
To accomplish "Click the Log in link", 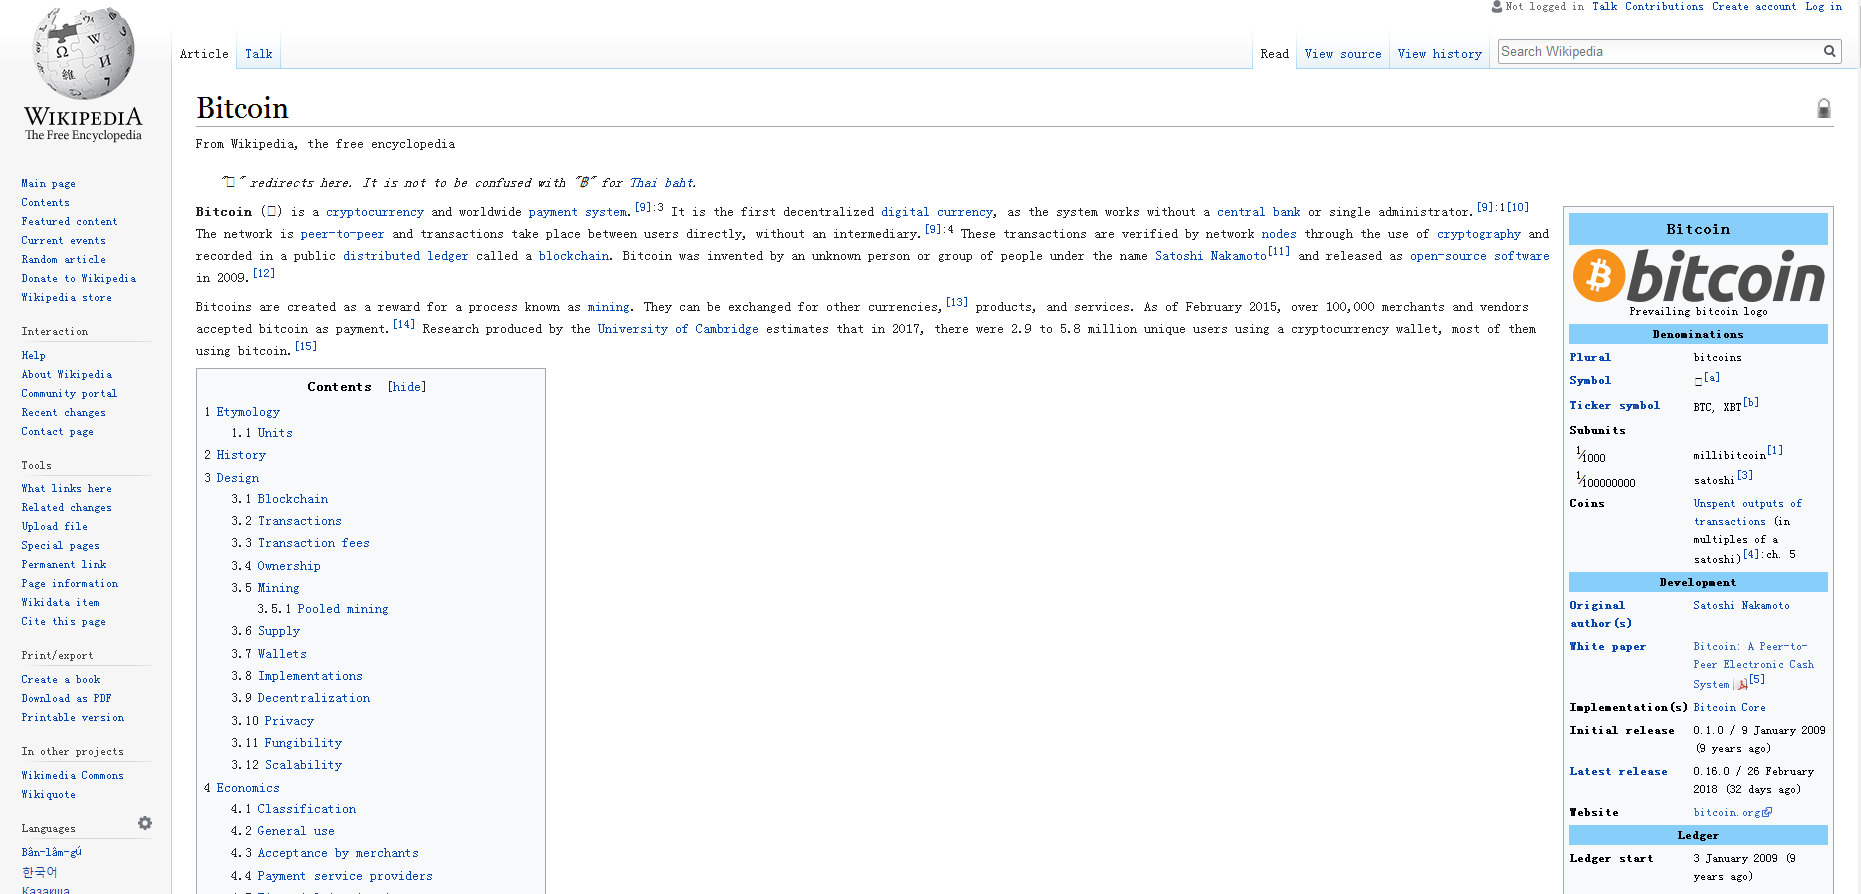I will [1823, 6].
